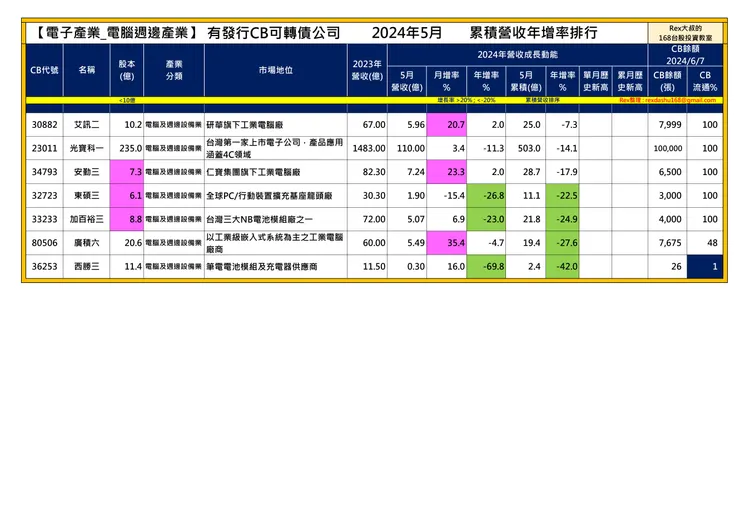Select pink monthly growth cell 35.4
740x523 pixels.
pos(446,243)
